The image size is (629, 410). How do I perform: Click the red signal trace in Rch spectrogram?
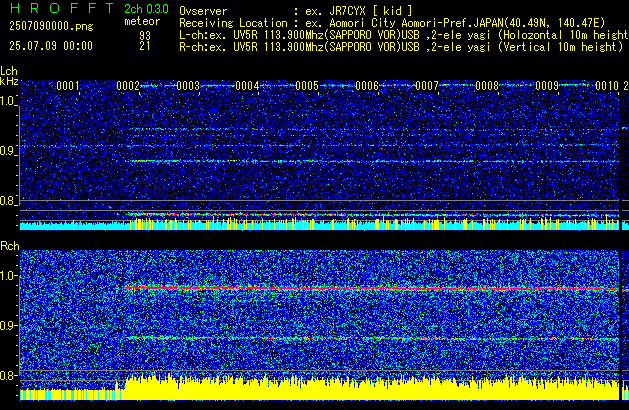click(371, 288)
